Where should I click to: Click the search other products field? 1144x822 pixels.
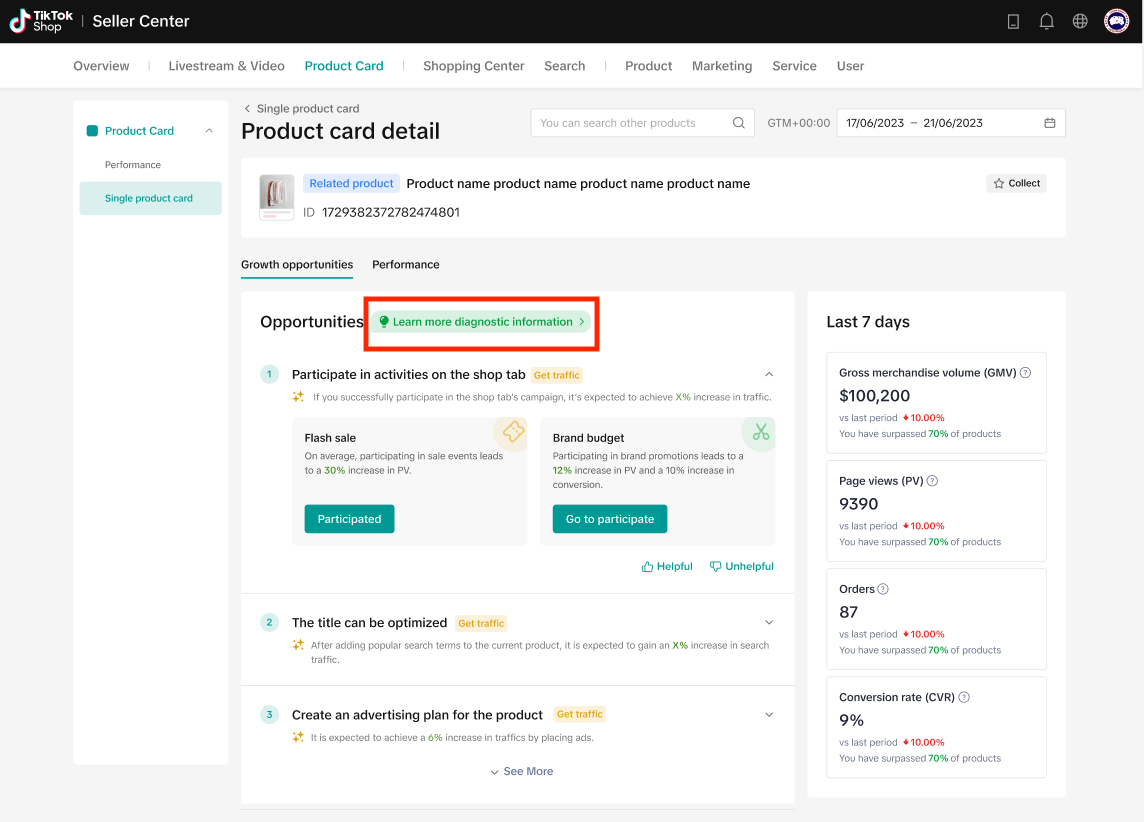click(x=630, y=123)
